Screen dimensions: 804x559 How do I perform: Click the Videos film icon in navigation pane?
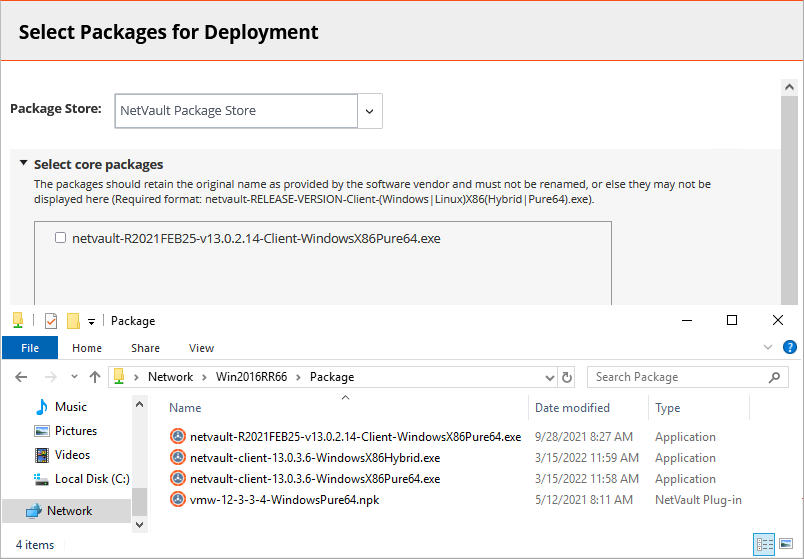click(42, 455)
